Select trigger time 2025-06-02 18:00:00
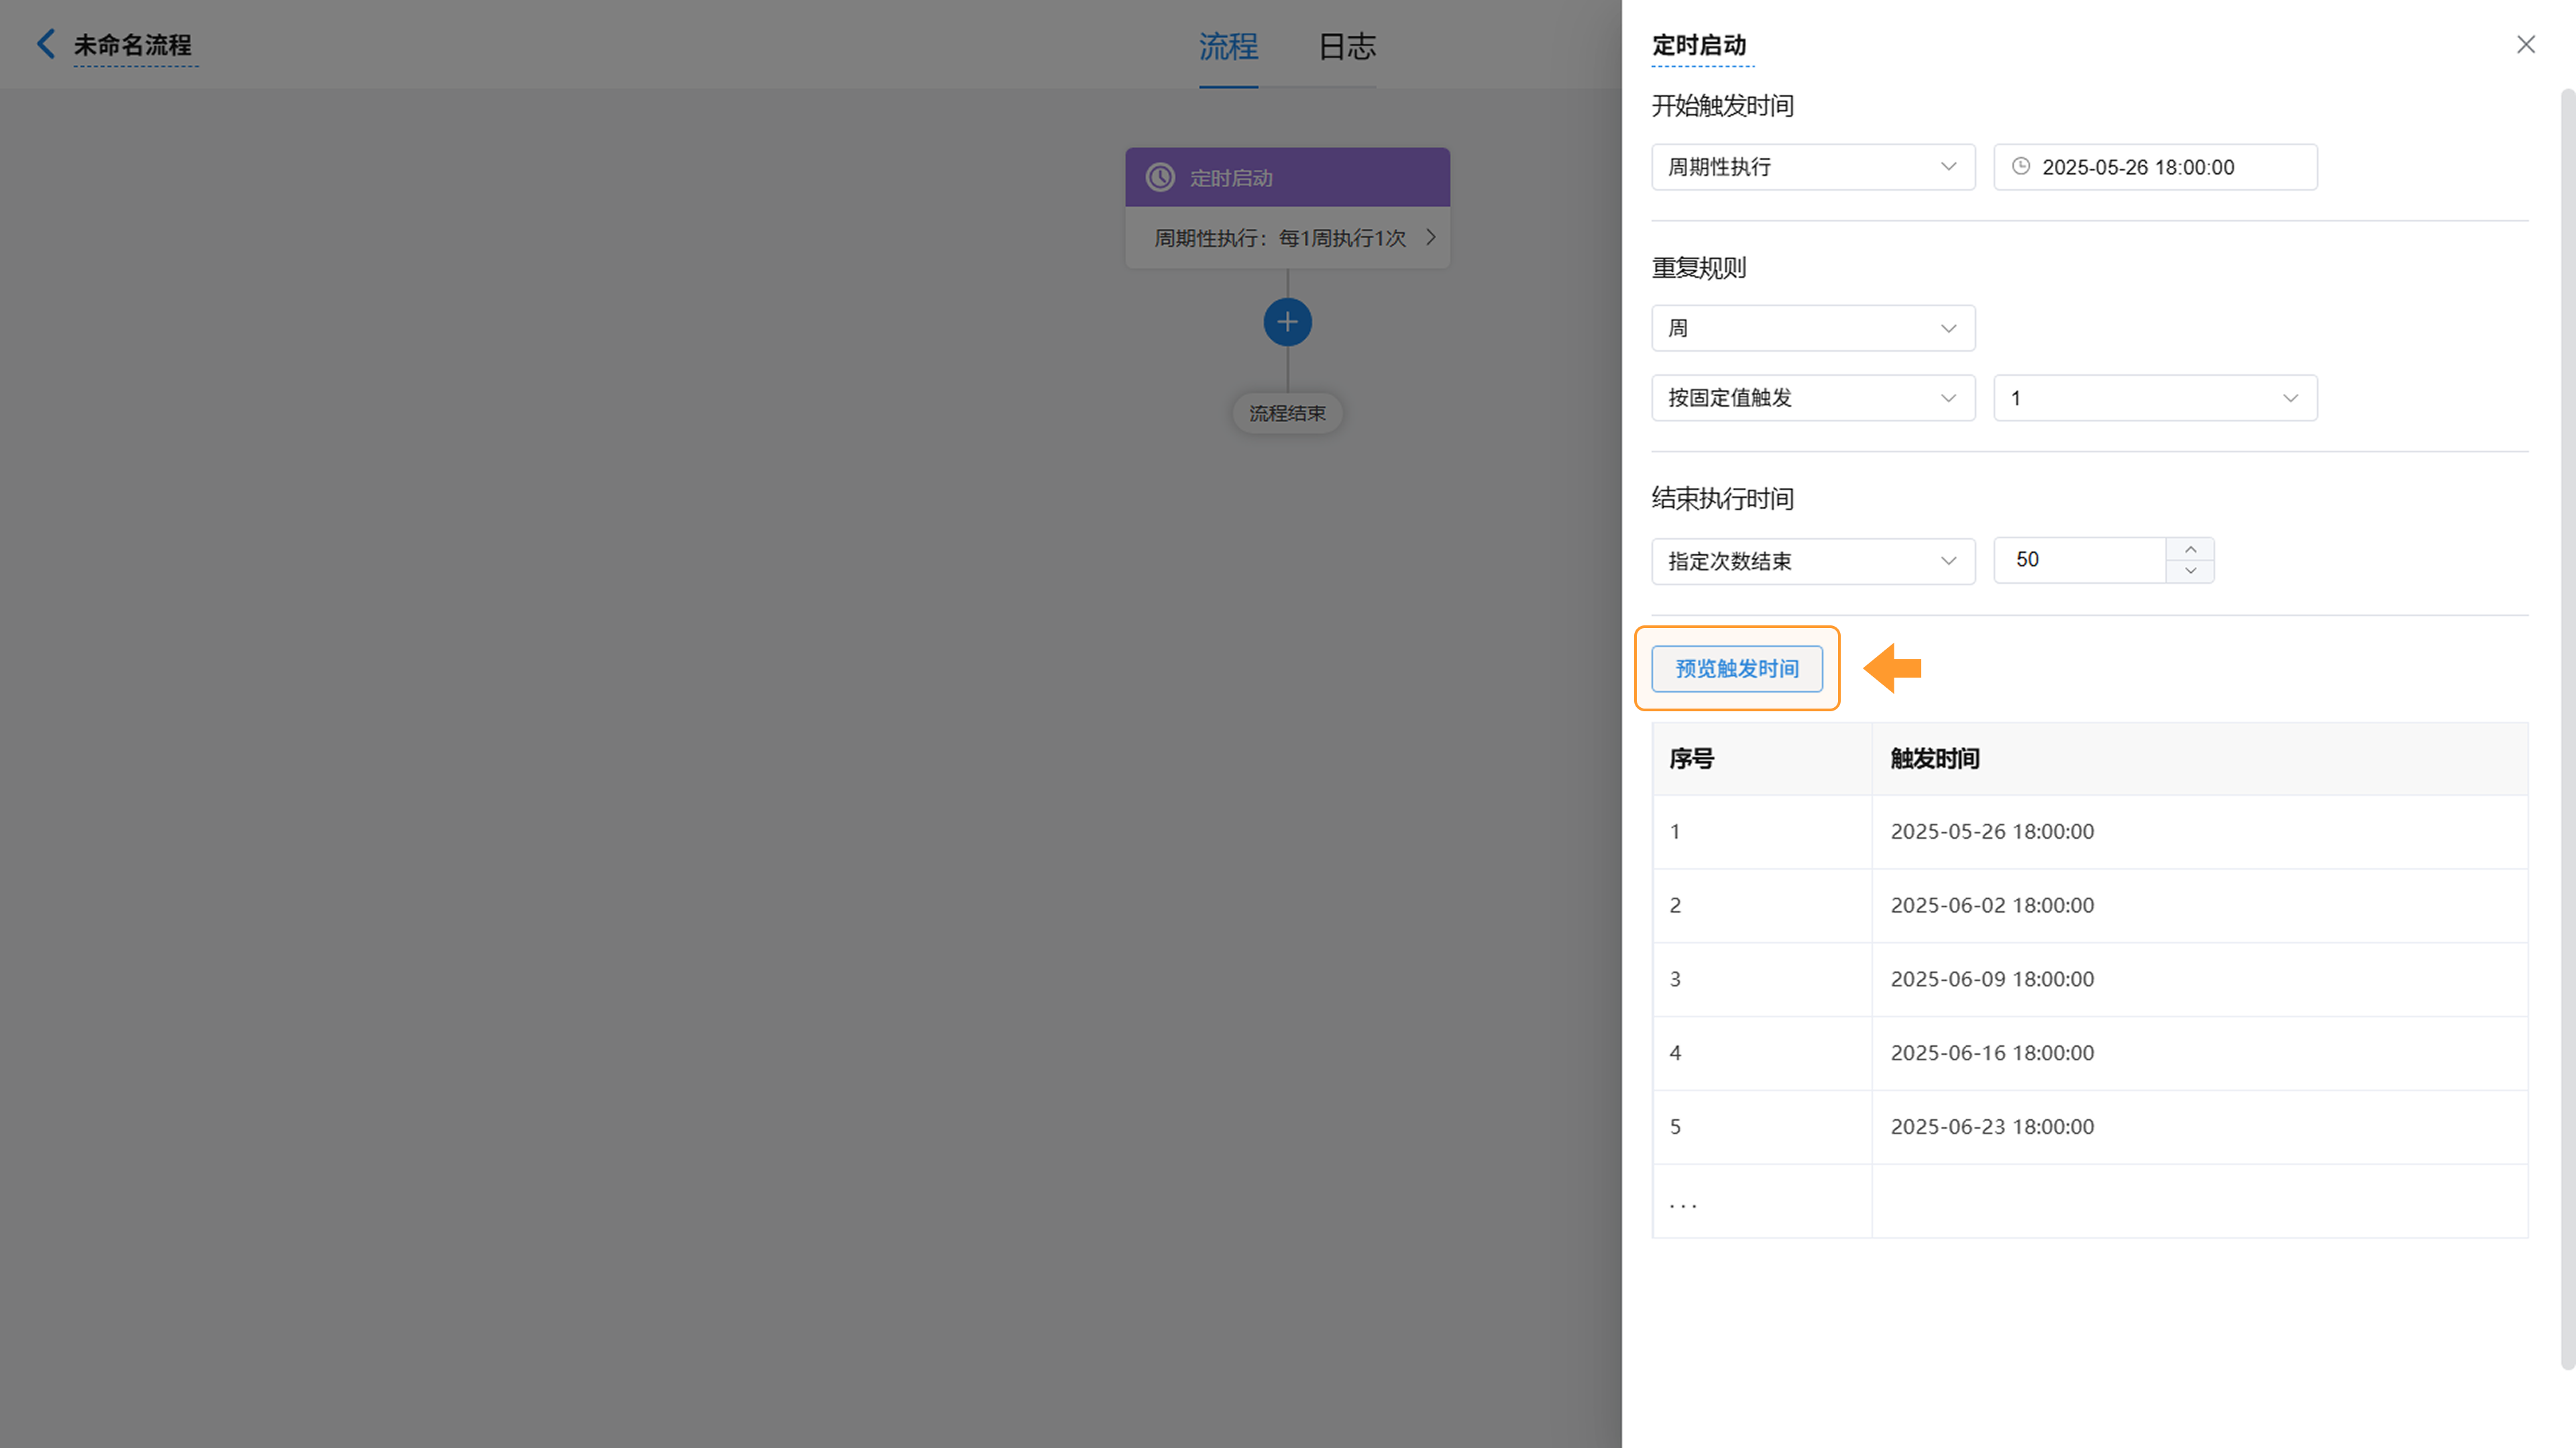 [1992, 905]
